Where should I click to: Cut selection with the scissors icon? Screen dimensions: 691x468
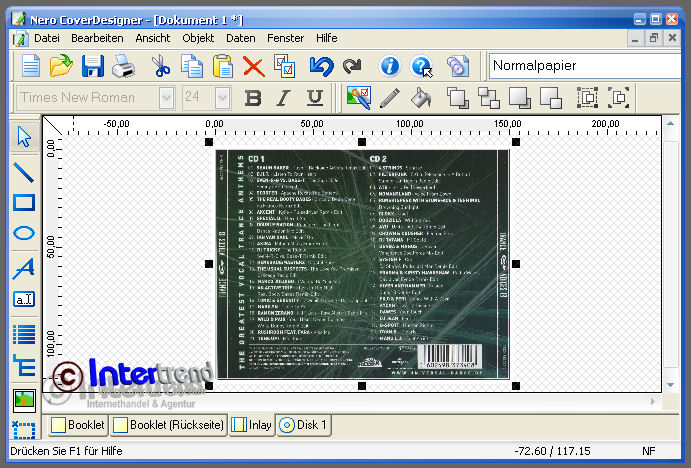pos(160,66)
